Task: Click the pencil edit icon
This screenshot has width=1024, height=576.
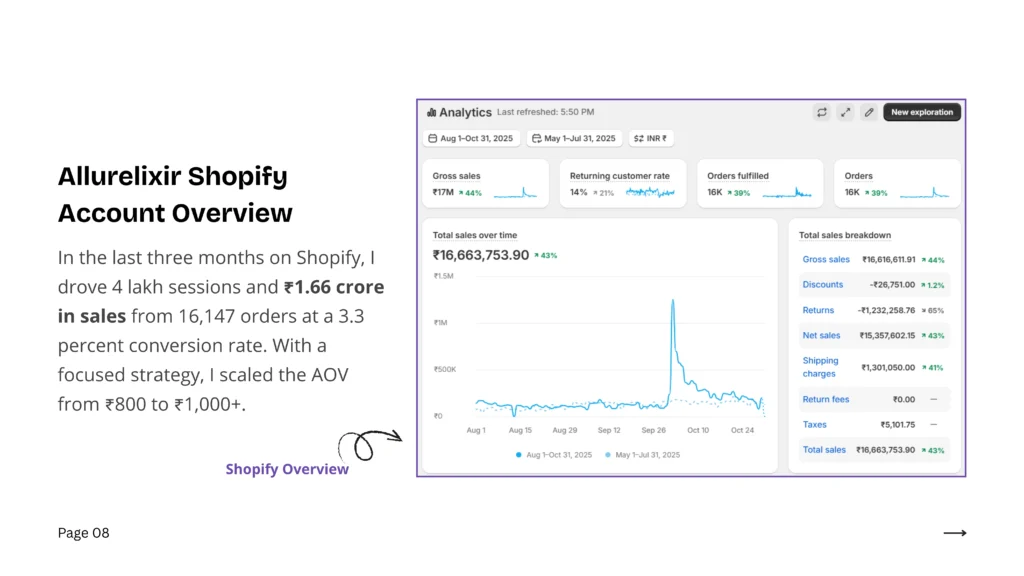Action: [869, 113]
